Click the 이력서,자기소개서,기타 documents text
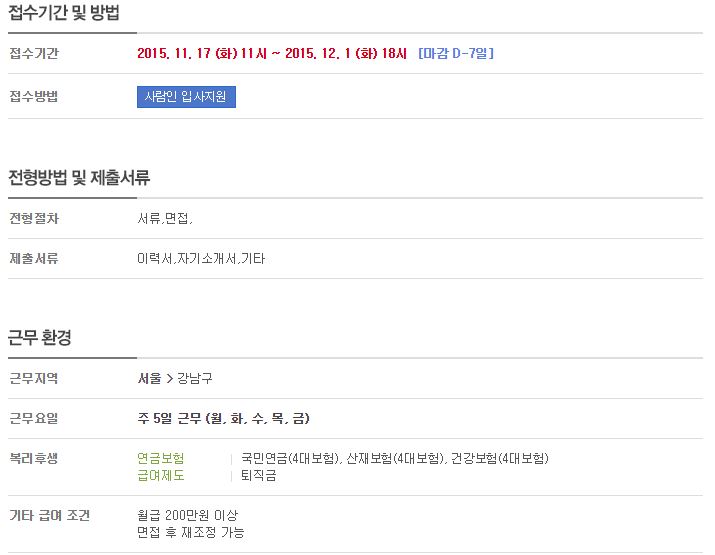The width and height of the screenshot is (715, 555). point(201,259)
